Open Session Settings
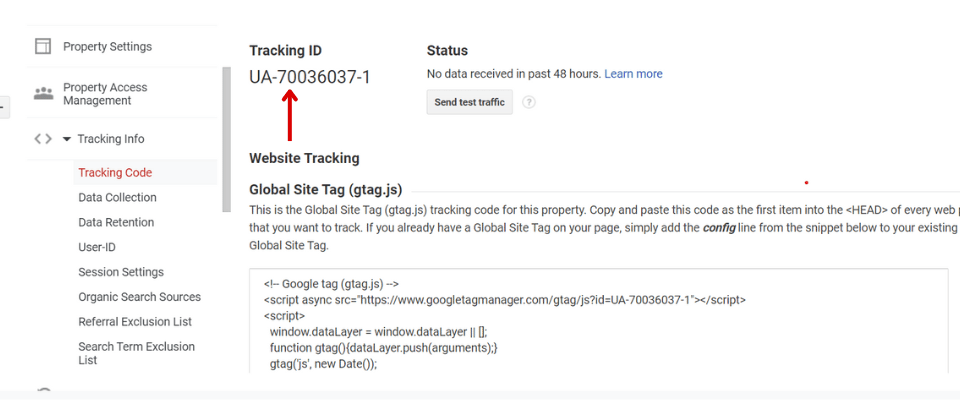 tap(121, 272)
